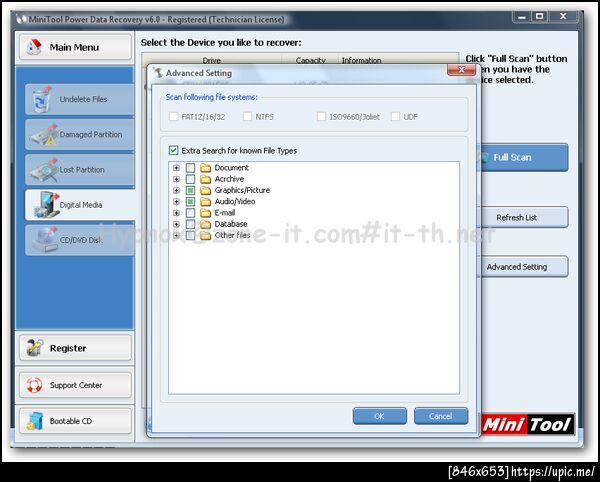
Task: Click the Other files folder icon
Action: (x=206, y=235)
